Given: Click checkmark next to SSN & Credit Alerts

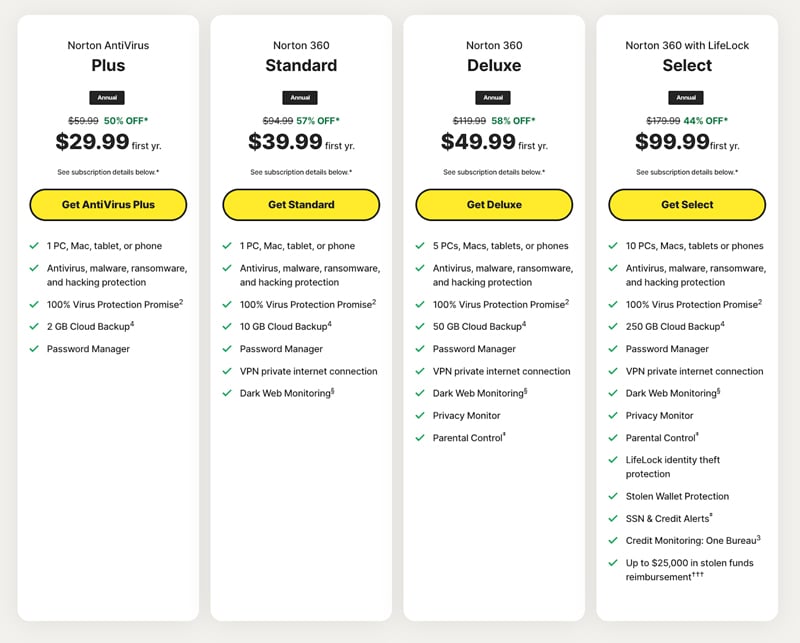Looking at the screenshot, I should pos(613,518).
